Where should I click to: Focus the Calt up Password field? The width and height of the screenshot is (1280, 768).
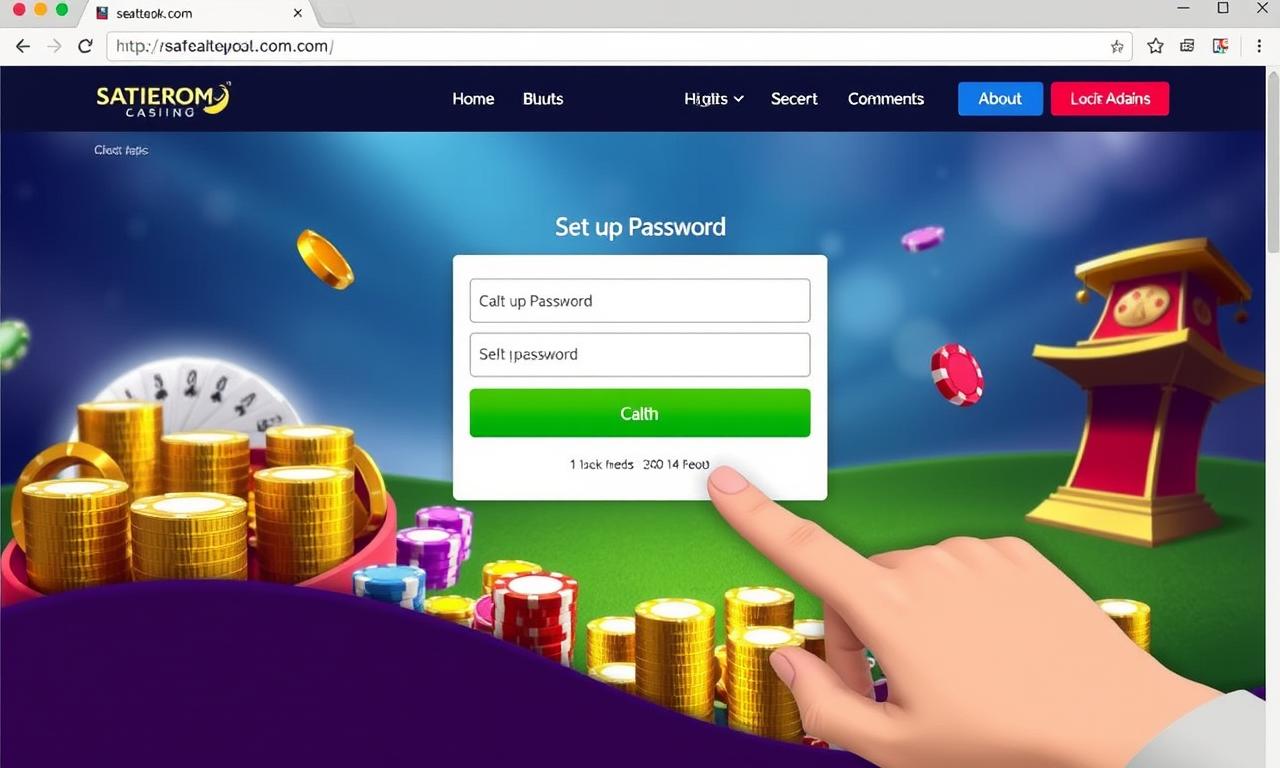coord(640,301)
